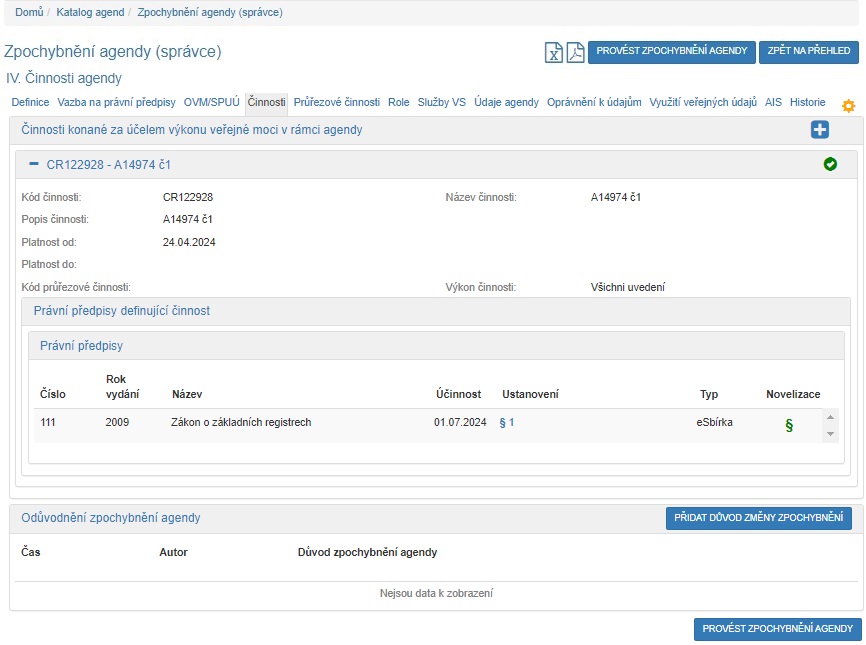Open the OVM/SPUÚ tab
This screenshot has height=645, width=866.
pos(211,102)
